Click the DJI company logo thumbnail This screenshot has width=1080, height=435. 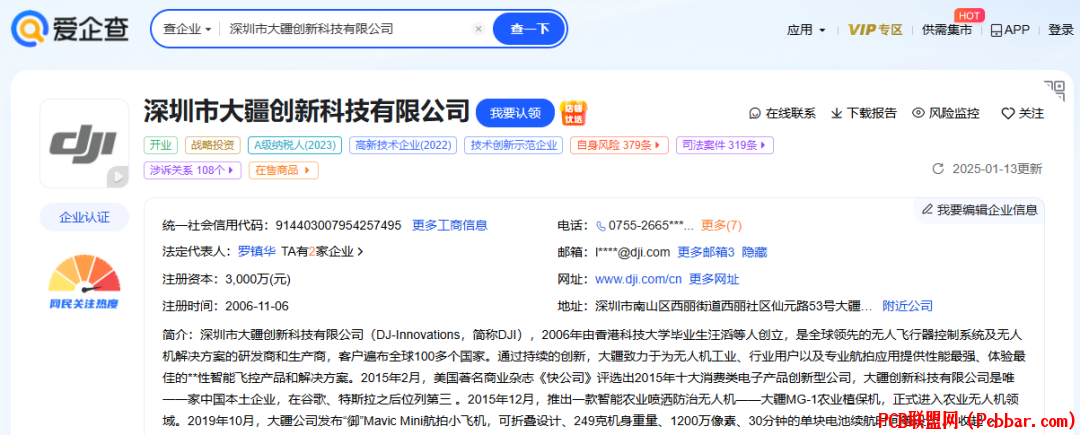pos(84,143)
